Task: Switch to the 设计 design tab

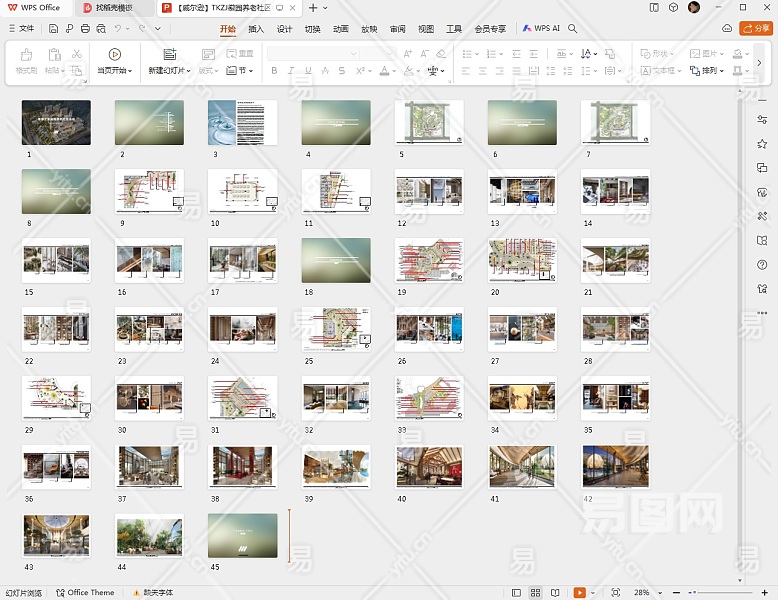Action: pos(284,29)
